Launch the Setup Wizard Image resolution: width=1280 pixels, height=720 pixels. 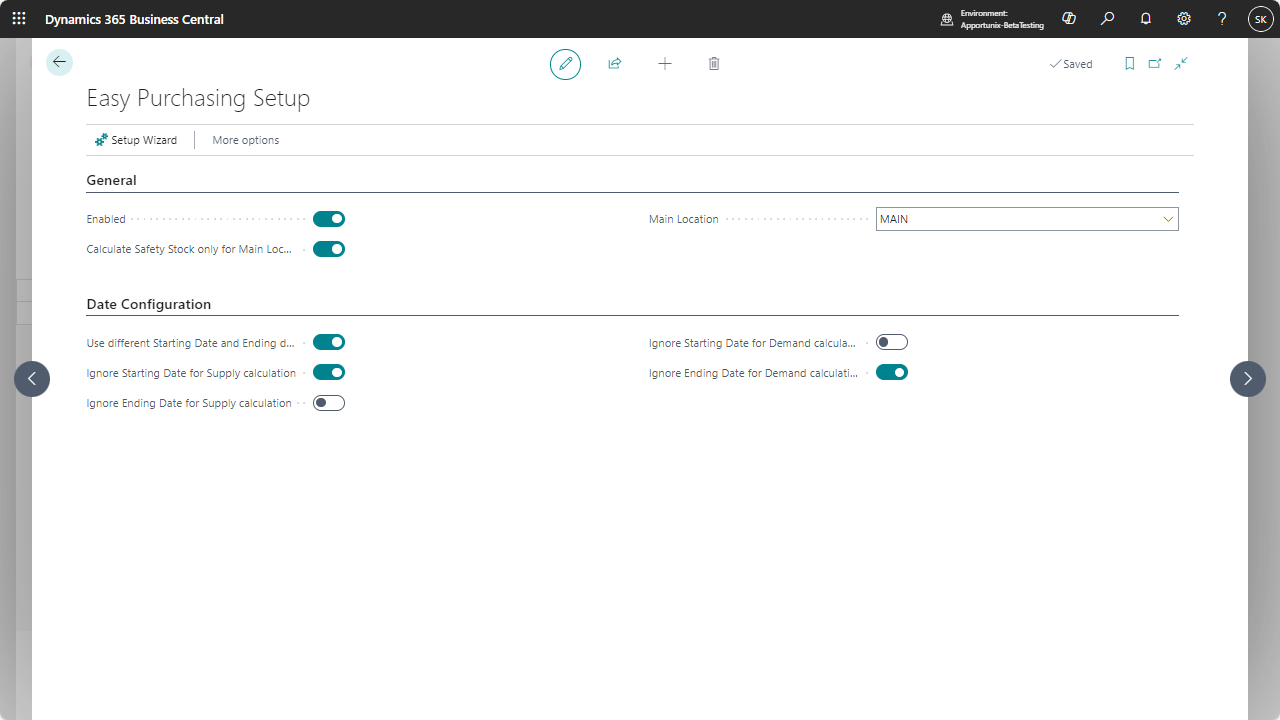[x=136, y=139]
